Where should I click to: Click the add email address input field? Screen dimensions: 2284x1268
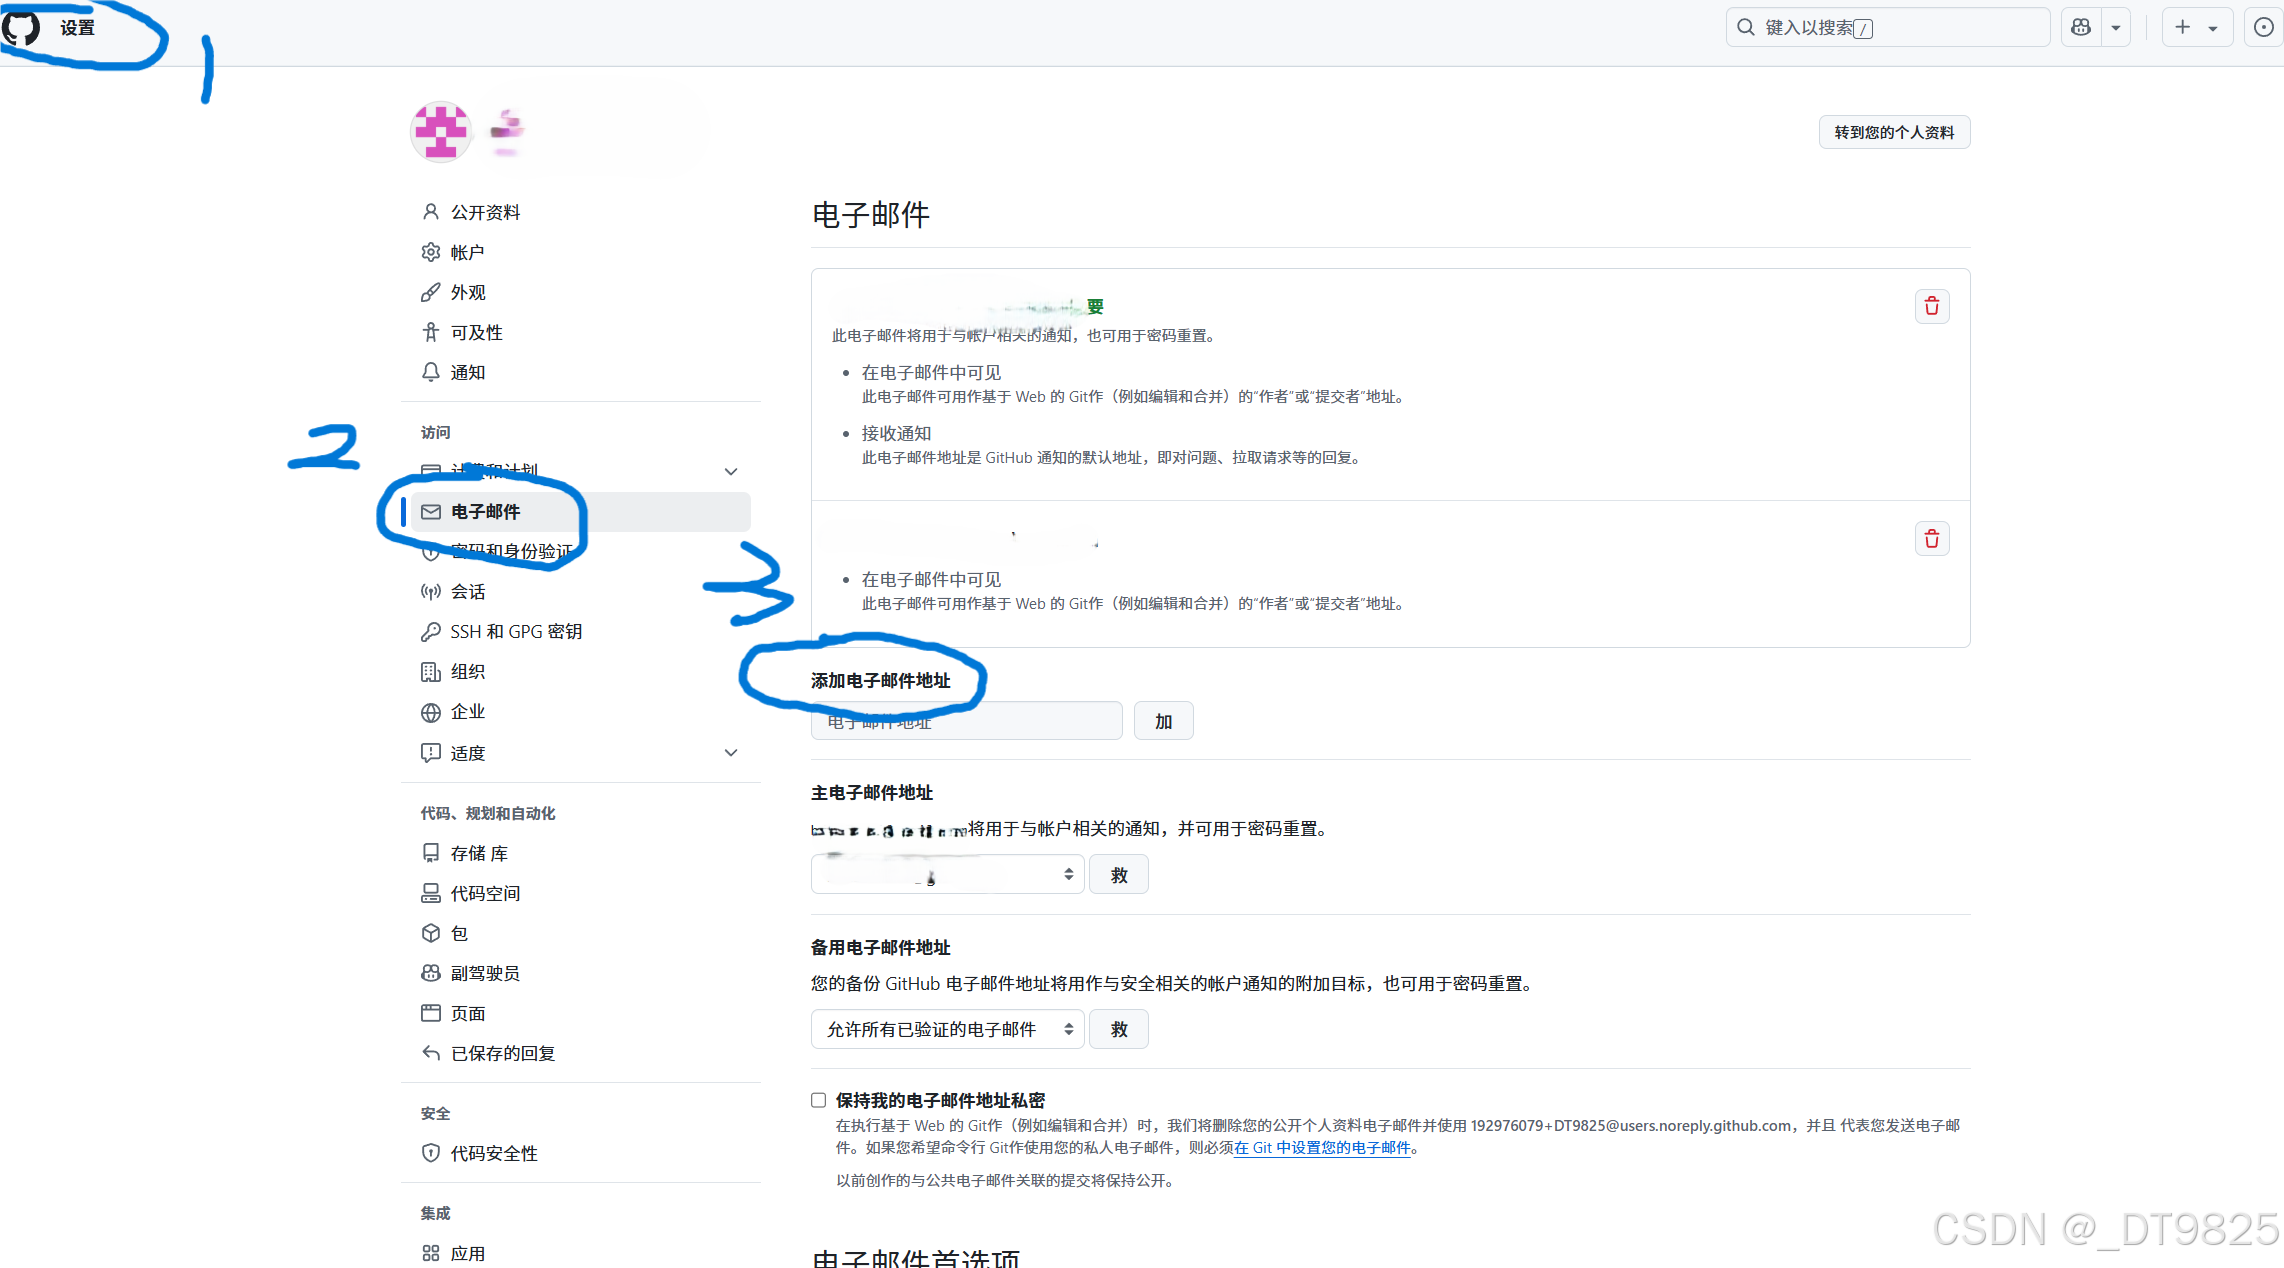point(965,721)
